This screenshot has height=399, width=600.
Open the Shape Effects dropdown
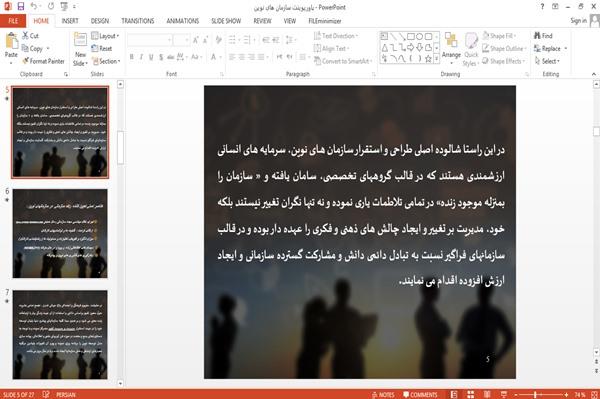click(504, 61)
